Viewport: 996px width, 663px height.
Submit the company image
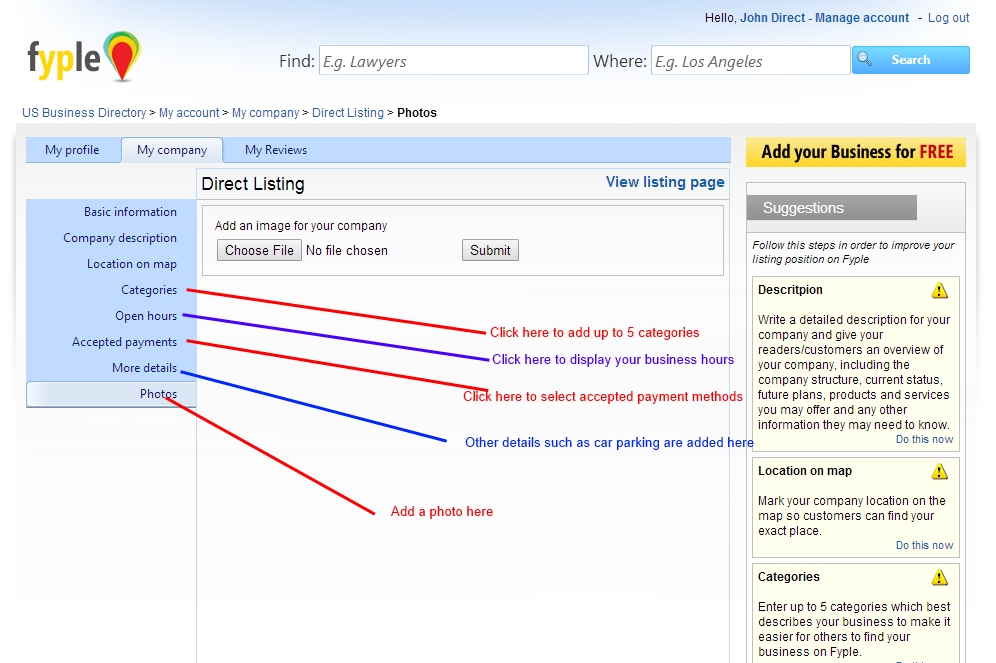(490, 250)
